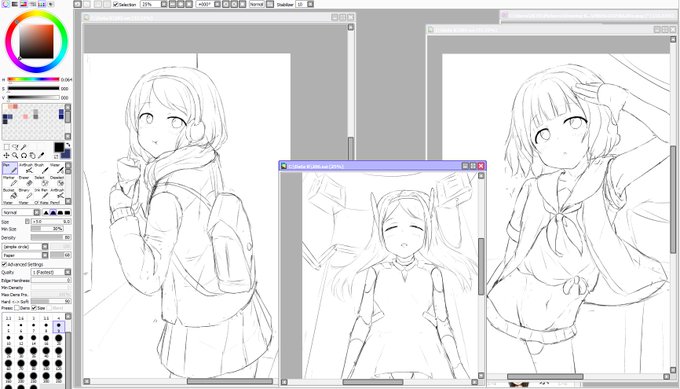Choose the lasso selection tool

point(15,147)
